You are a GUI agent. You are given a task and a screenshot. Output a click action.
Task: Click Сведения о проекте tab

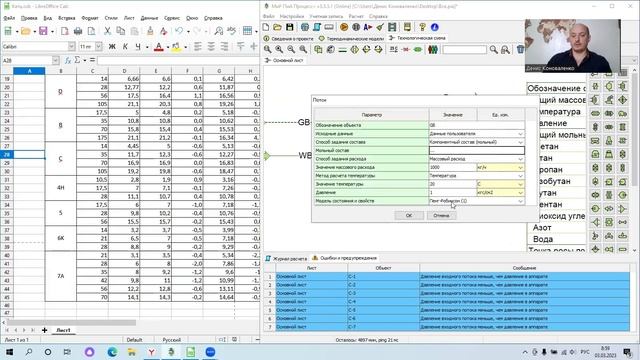tap(289, 38)
